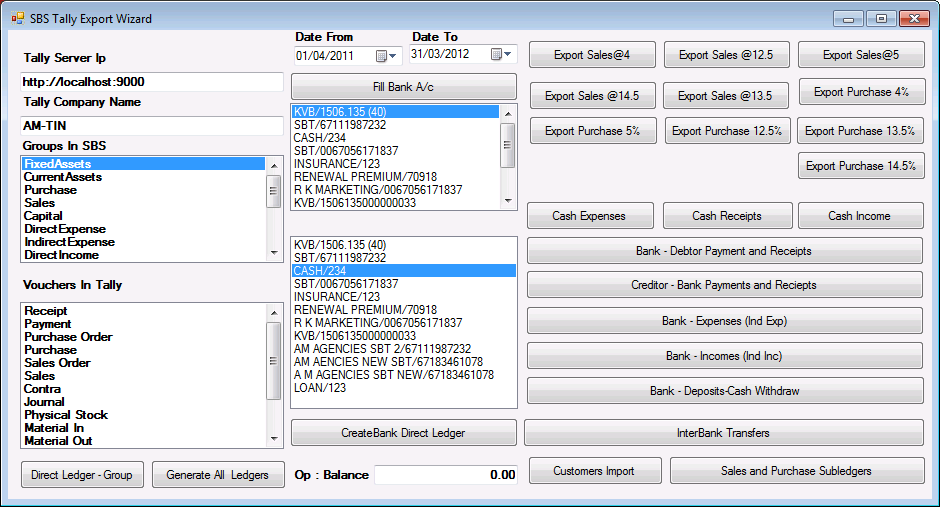Open the Date From calendar dropdown
The image size is (940, 507).
[387, 56]
